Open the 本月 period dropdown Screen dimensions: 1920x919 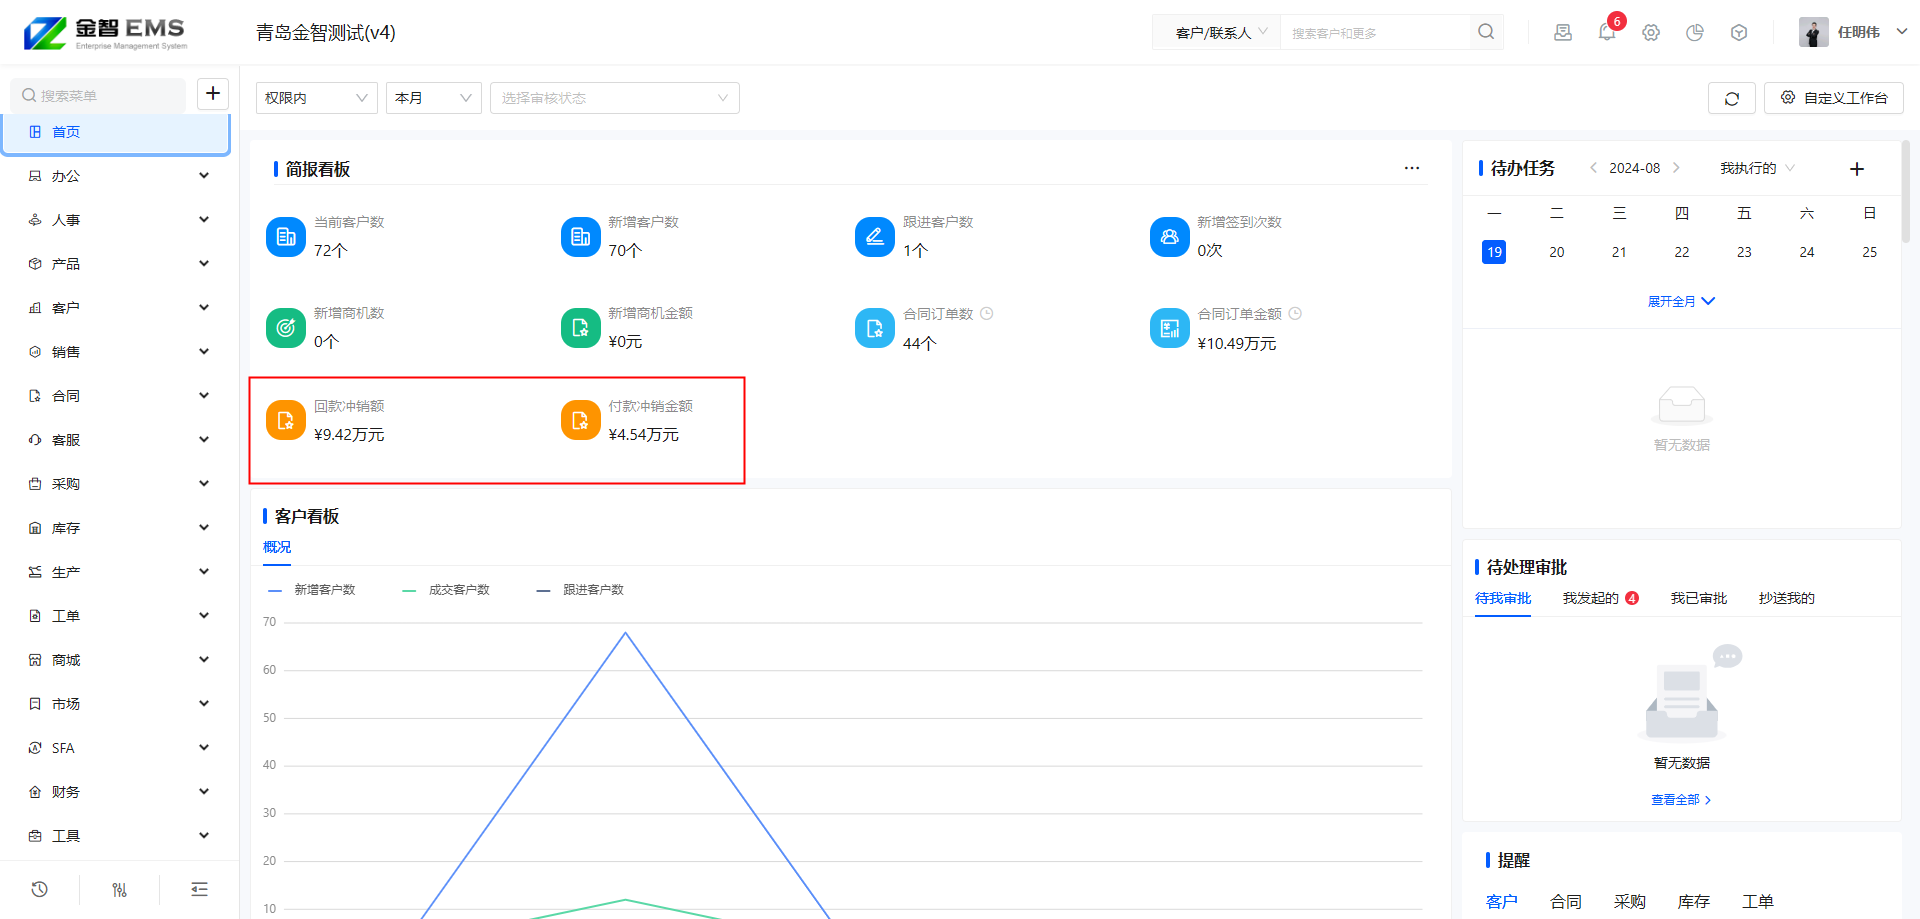[434, 98]
